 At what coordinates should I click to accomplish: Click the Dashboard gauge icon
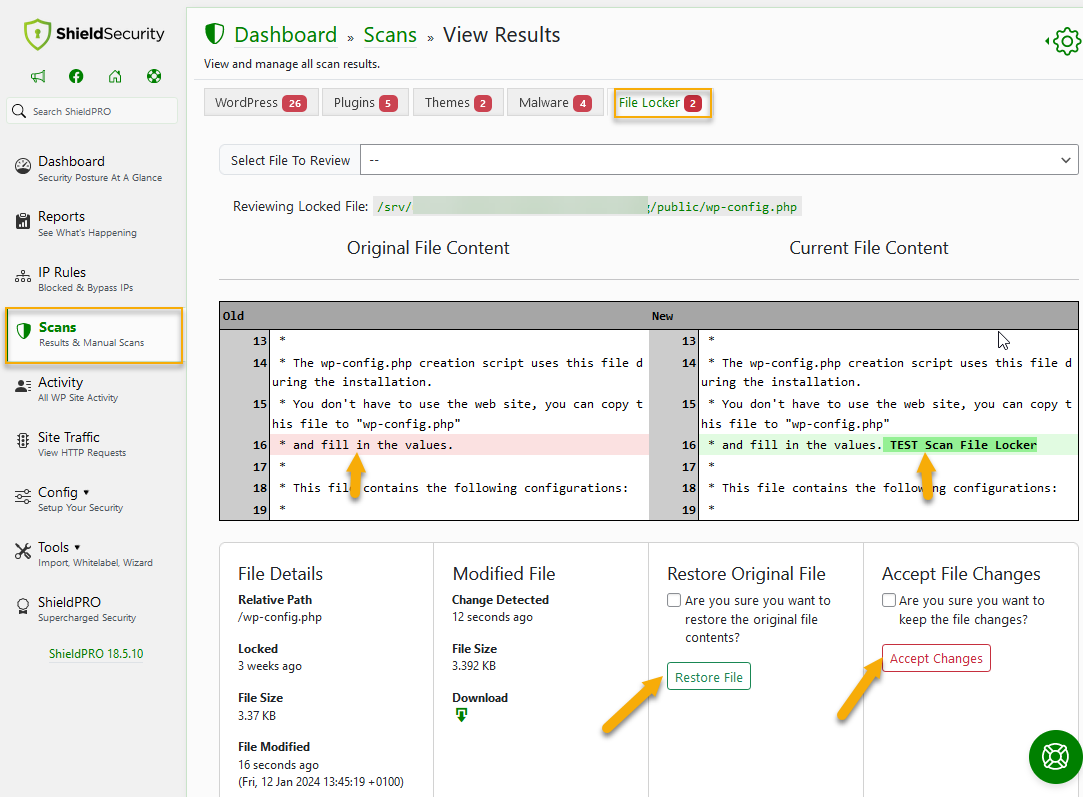(x=23, y=166)
